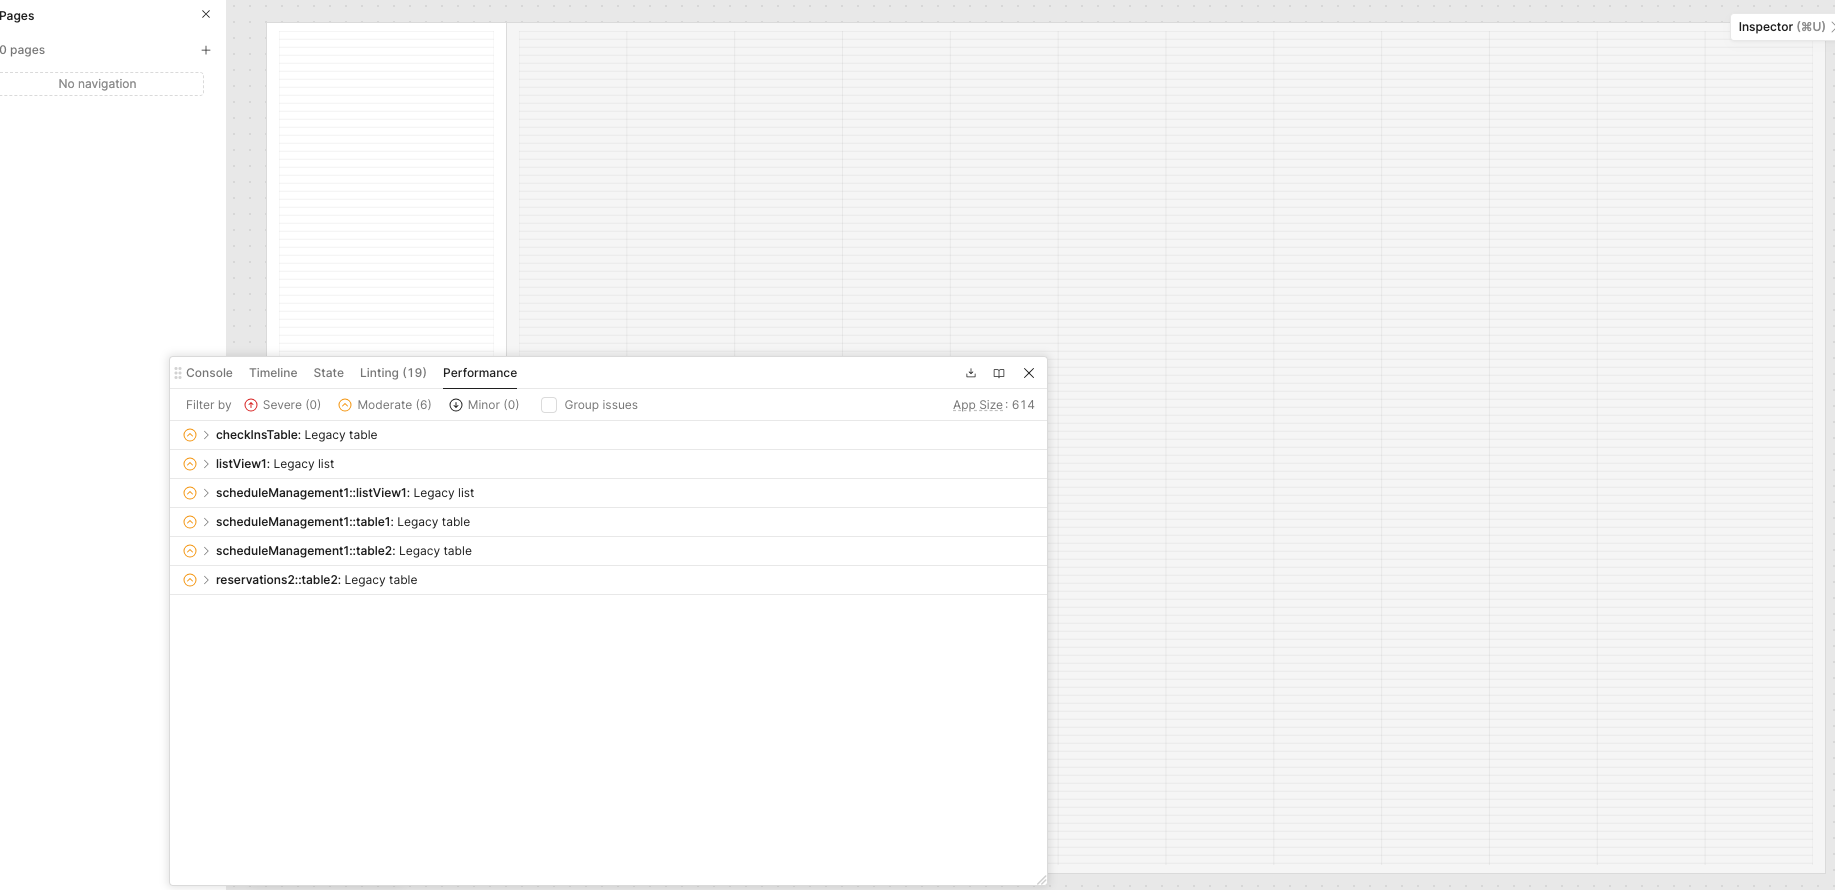This screenshot has width=1835, height=890.
Task: Expand scheduleManagement1::table2 issue
Action: click(206, 551)
